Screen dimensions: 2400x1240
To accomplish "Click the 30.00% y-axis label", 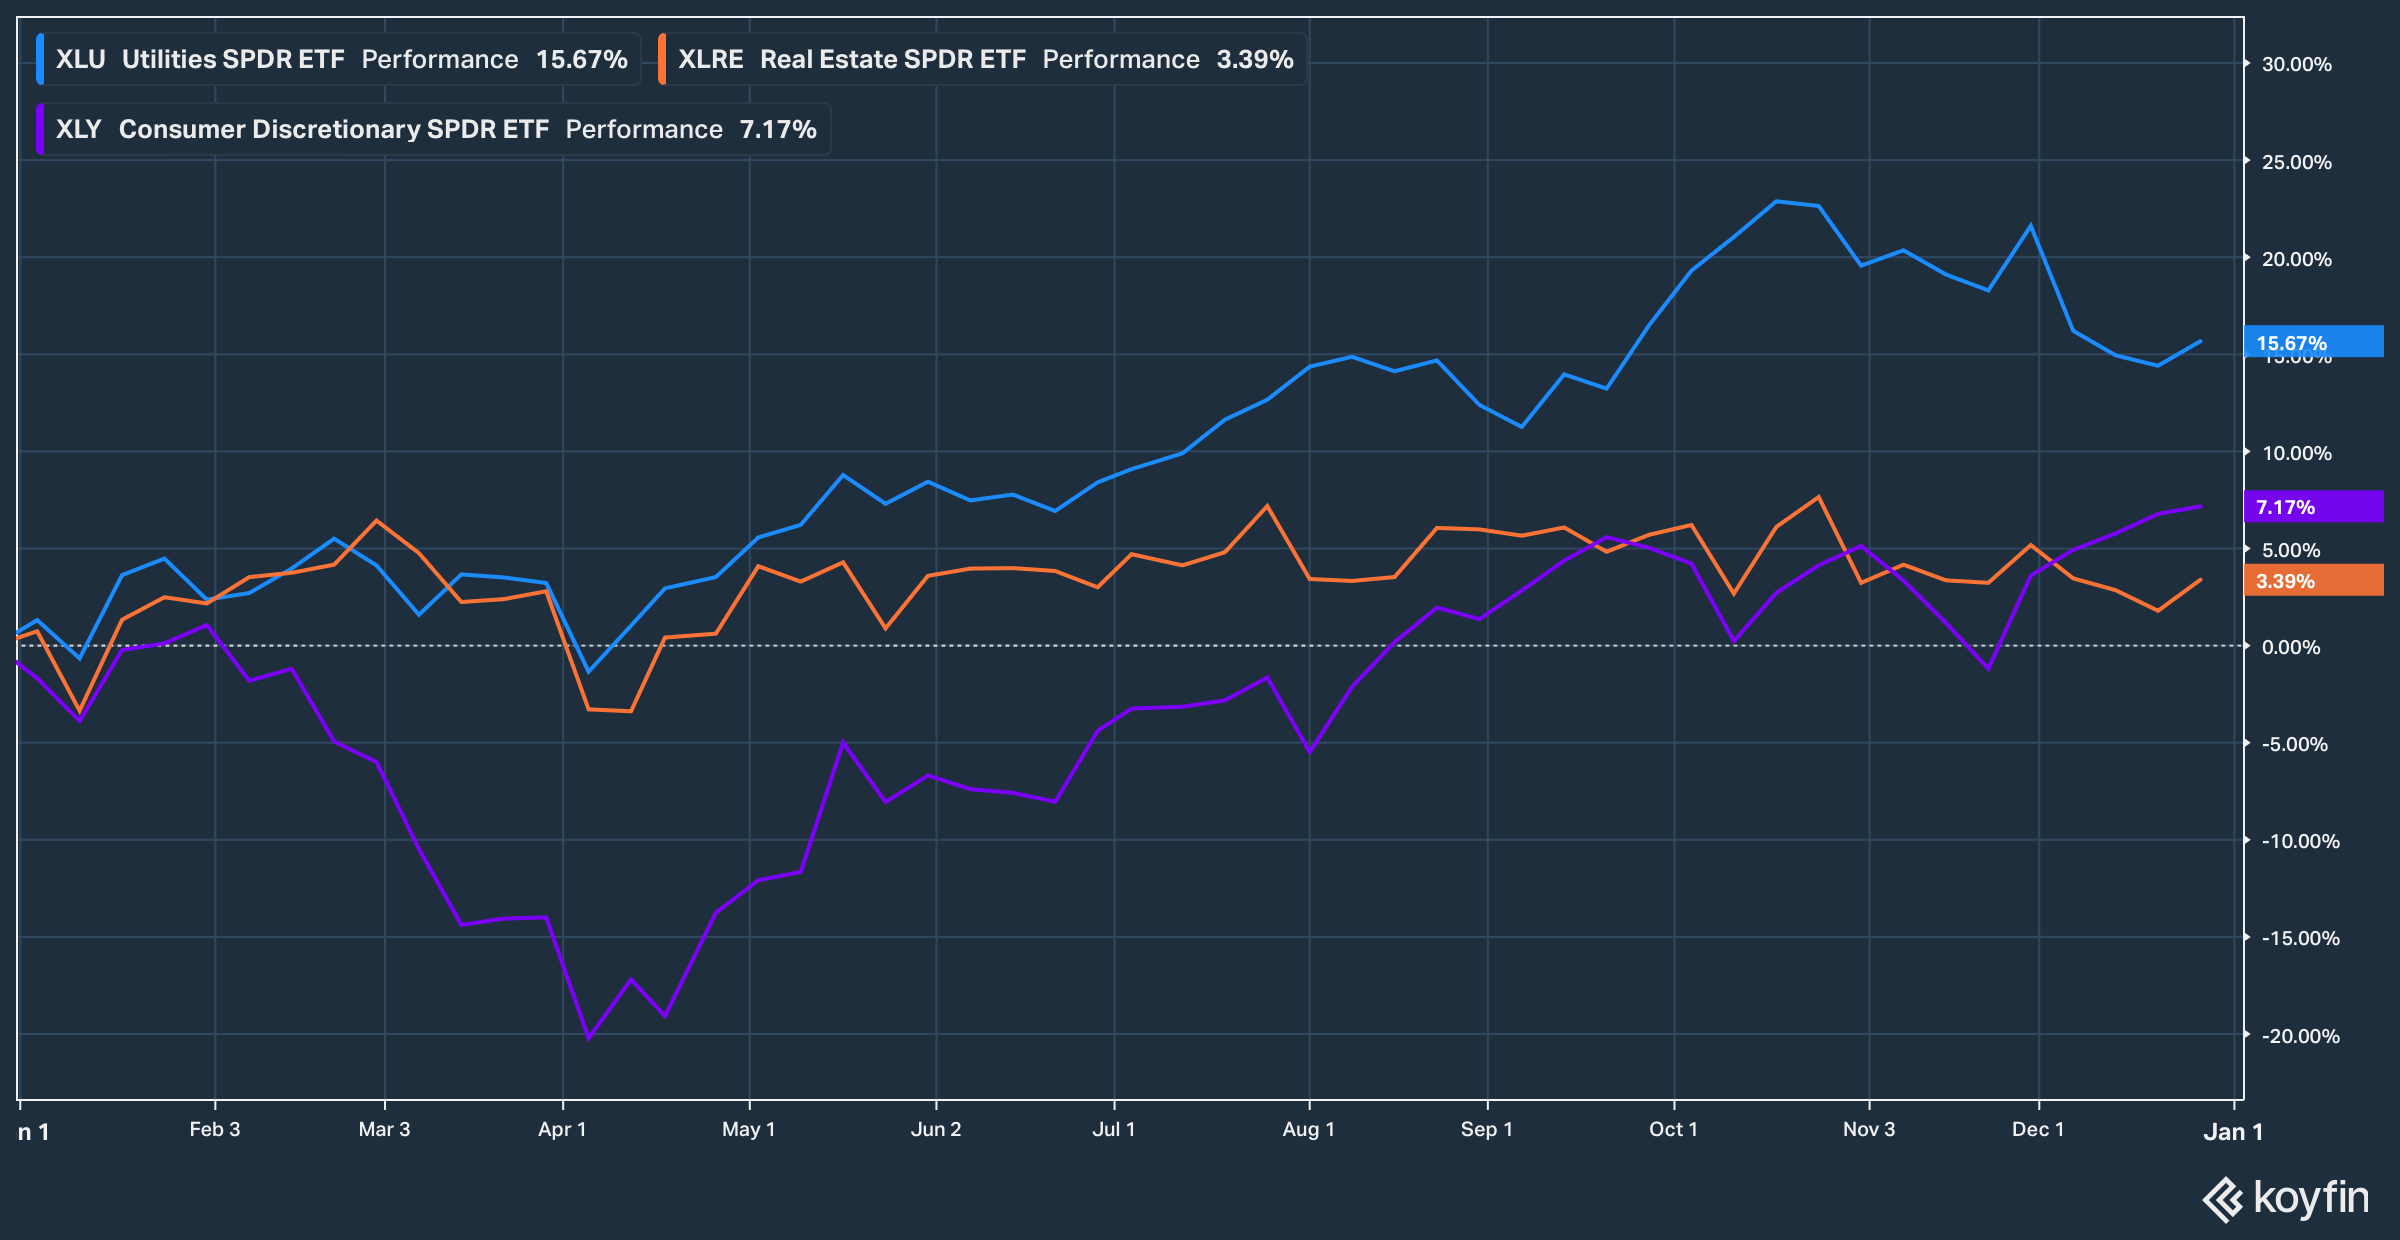I will pyautogui.click(x=2296, y=64).
